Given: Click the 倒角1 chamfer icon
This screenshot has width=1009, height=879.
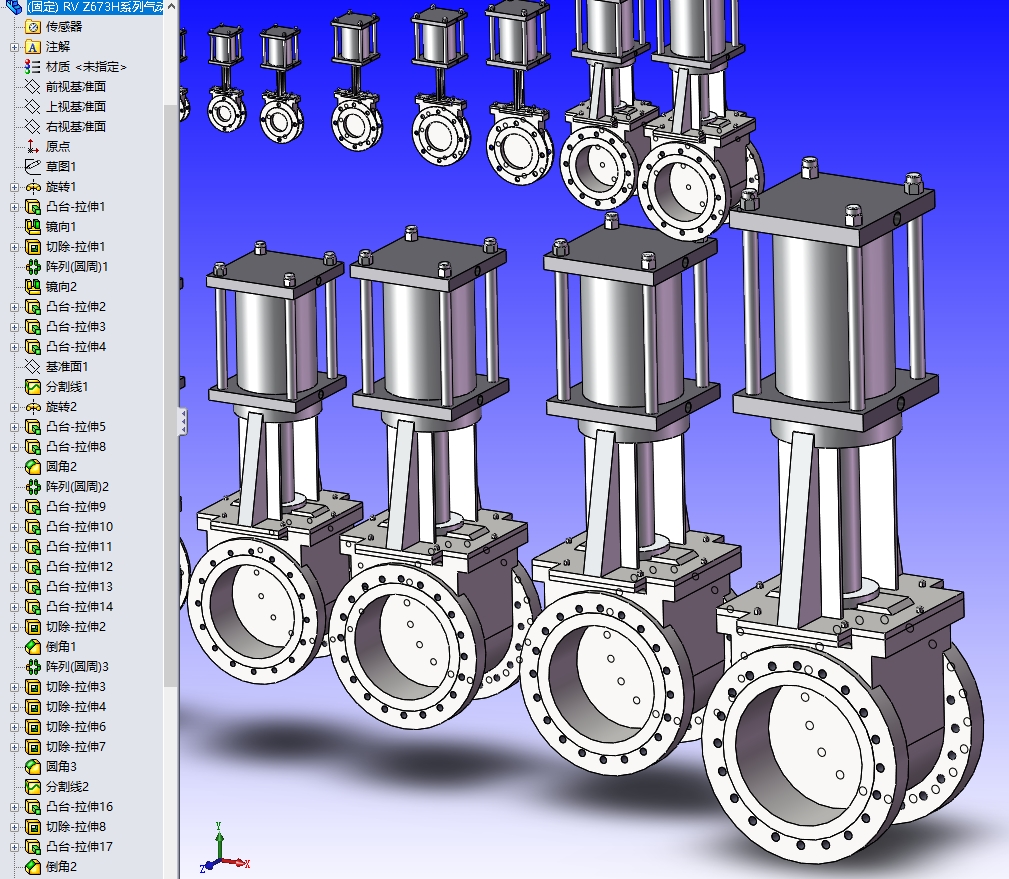Looking at the screenshot, I should tap(32, 646).
